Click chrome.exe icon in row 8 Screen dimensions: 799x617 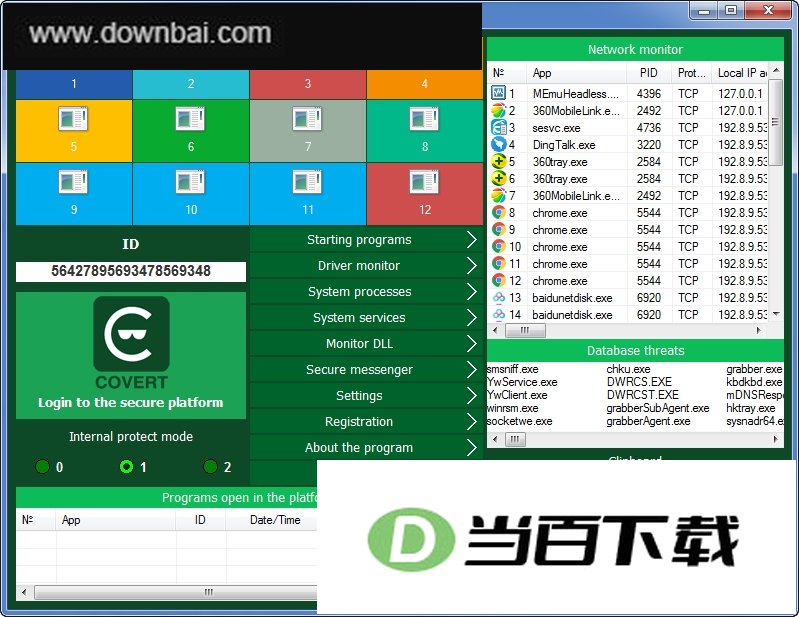point(498,212)
